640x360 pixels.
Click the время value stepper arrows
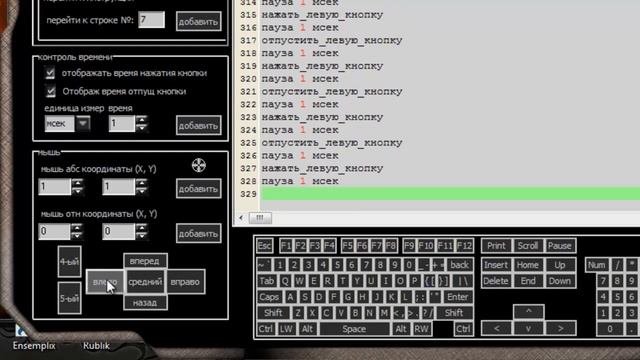141,123
